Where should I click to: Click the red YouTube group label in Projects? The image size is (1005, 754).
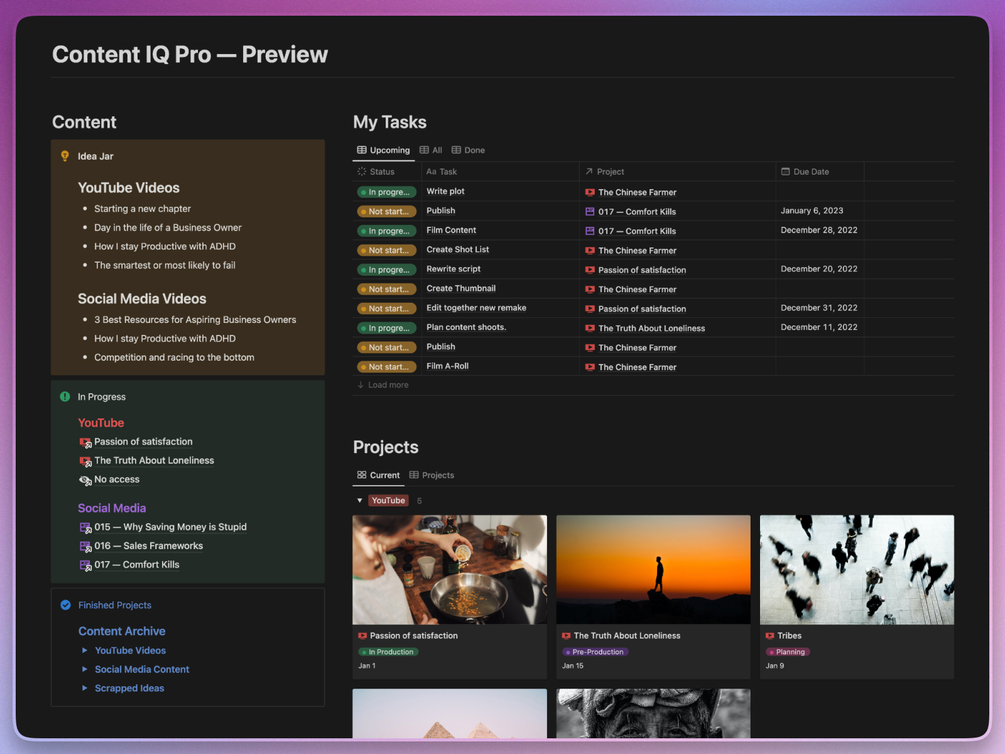[x=388, y=500]
